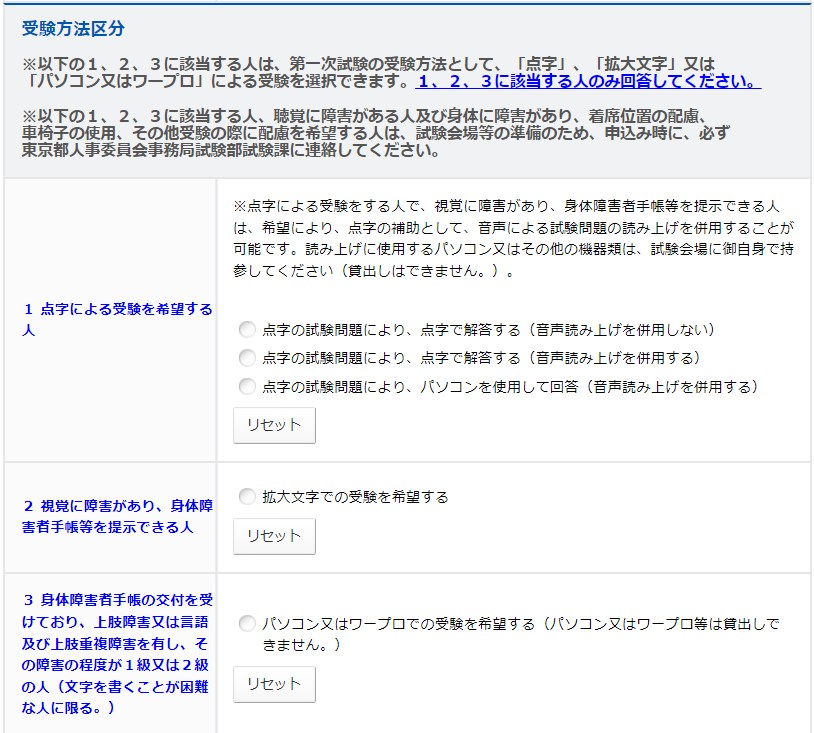The width and height of the screenshot is (814, 733).
Task: Click row header 3 身体障害者手帳の交付
Action: (x=118, y=653)
